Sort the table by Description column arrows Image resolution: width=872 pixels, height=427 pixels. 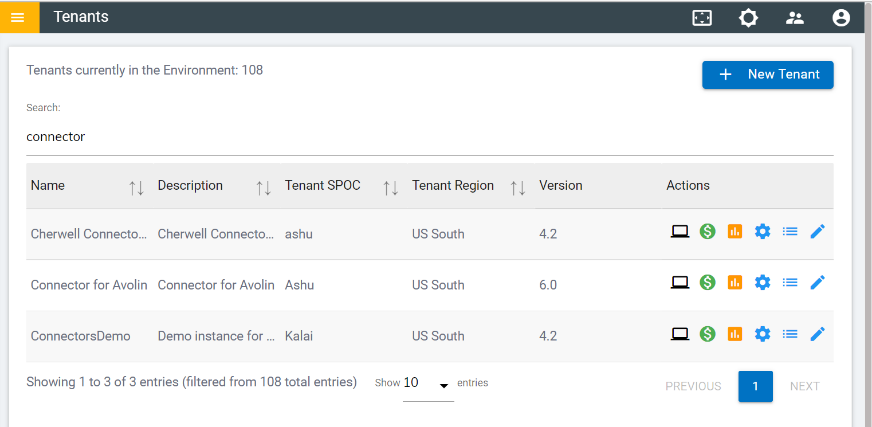pyautogui.click(x=263, y=188)
